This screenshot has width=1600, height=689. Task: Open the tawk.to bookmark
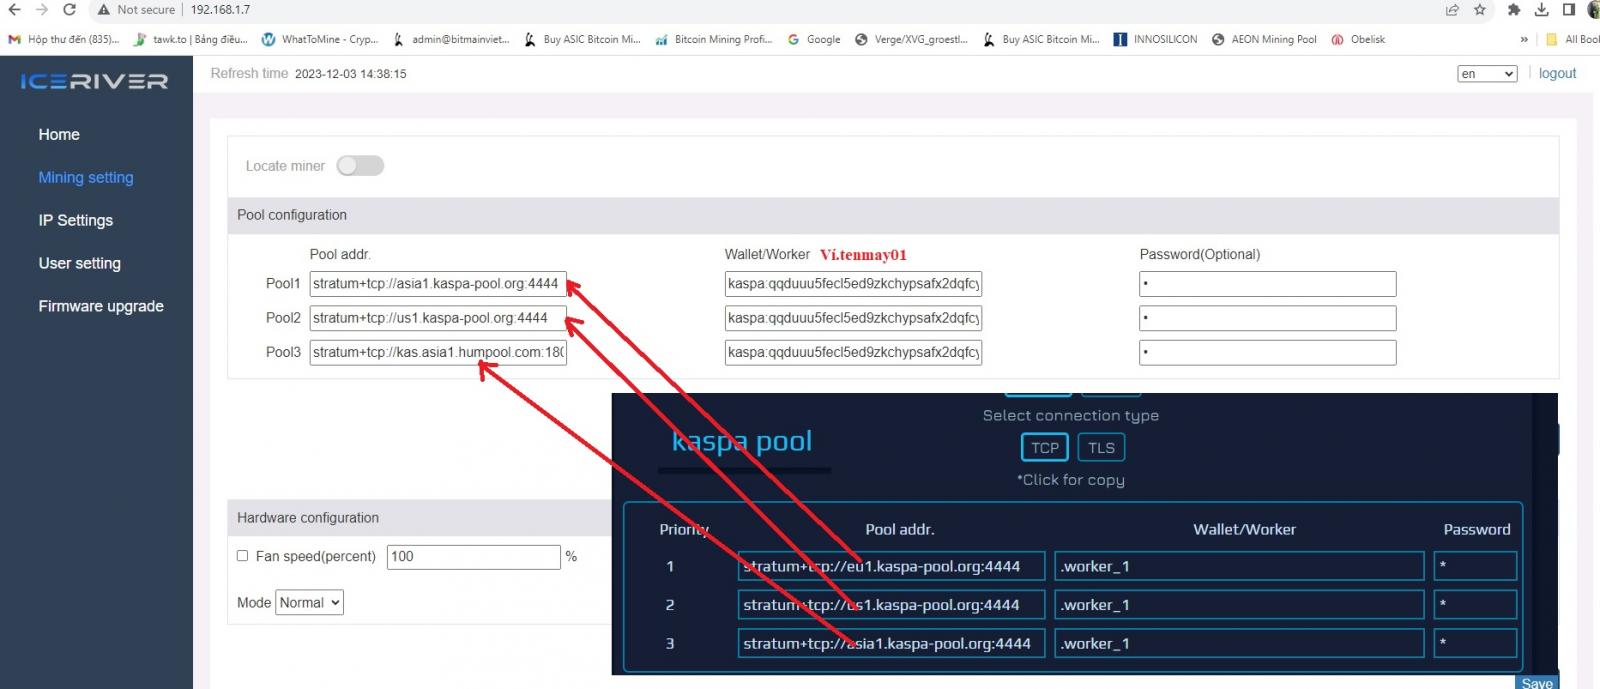tap(191, 39)
